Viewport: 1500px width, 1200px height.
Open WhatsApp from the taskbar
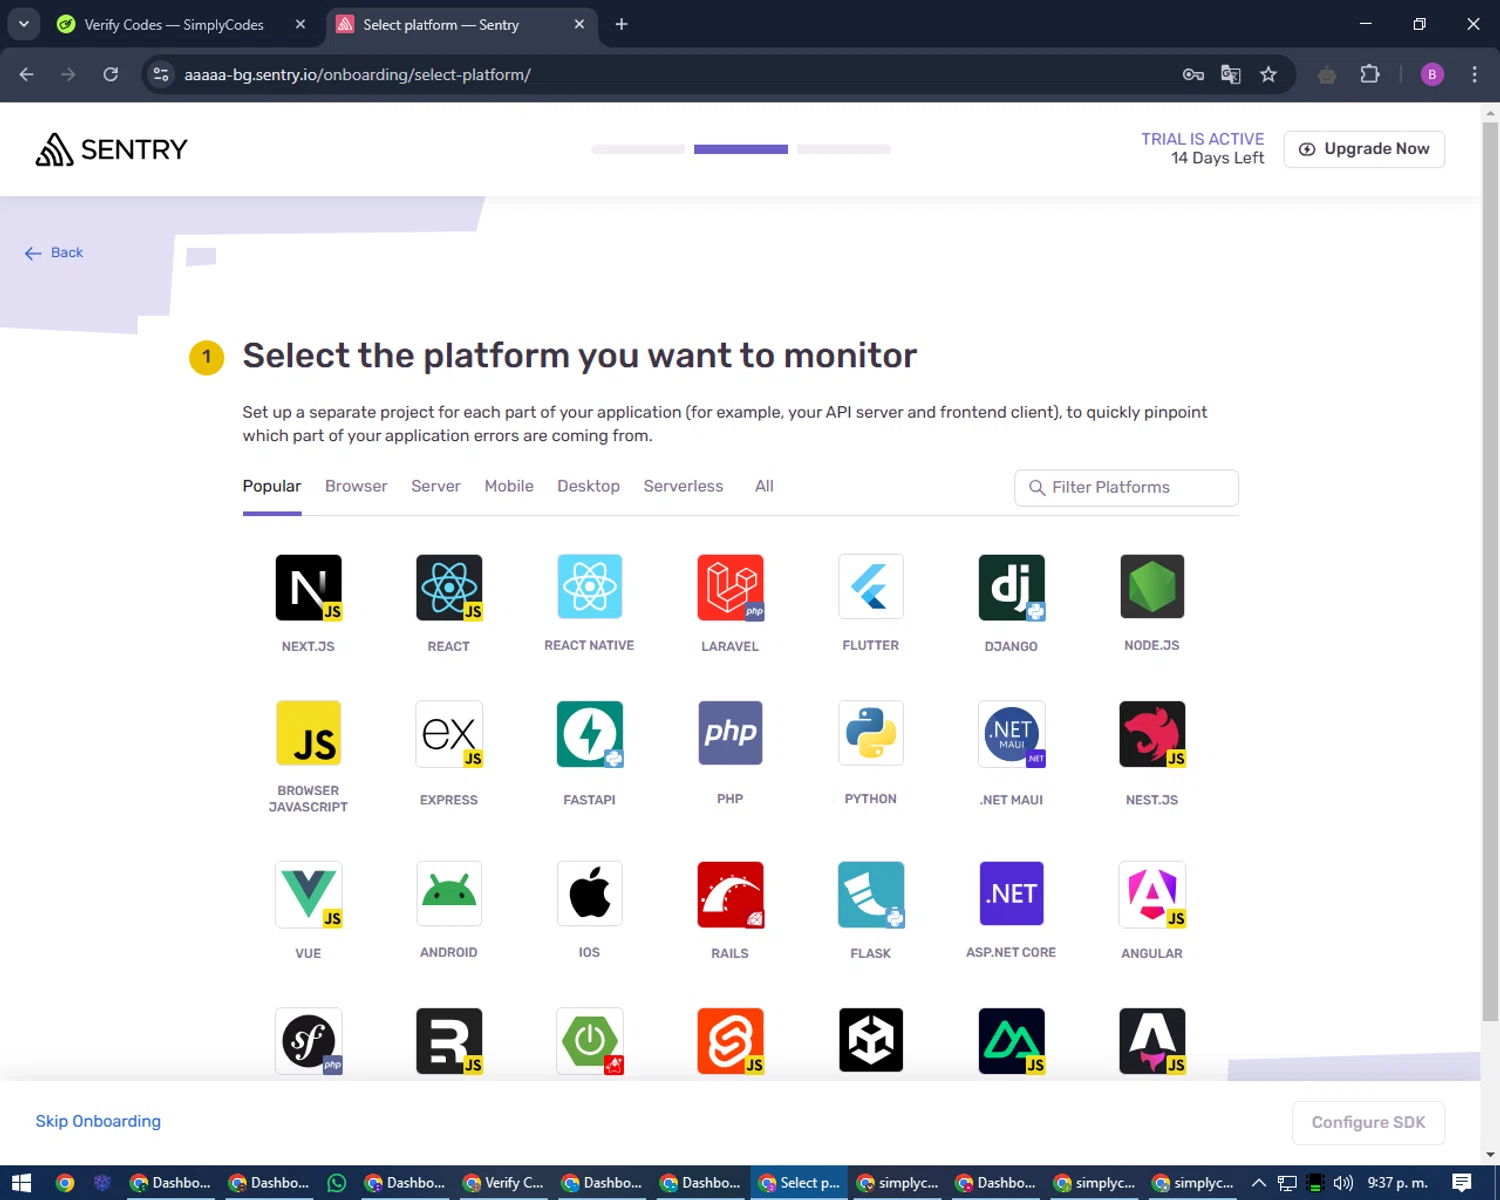pos(337,1183)
